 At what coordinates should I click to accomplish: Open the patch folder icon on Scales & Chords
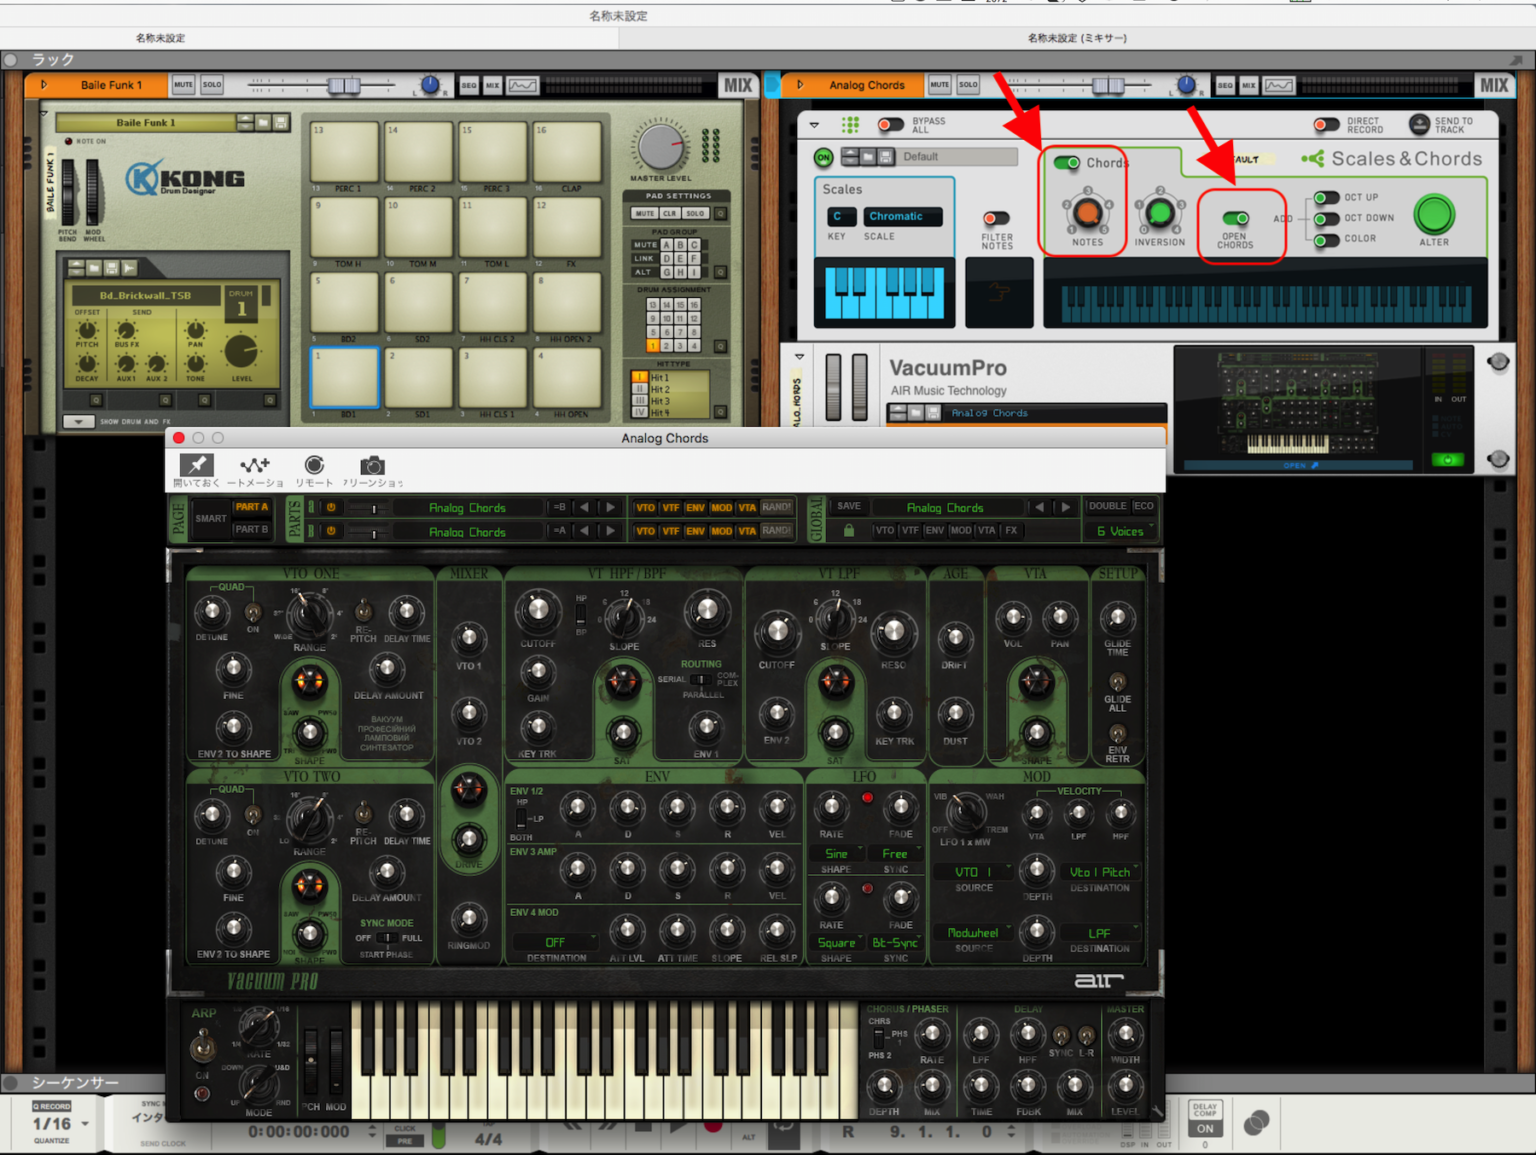[x=867, y=156]
